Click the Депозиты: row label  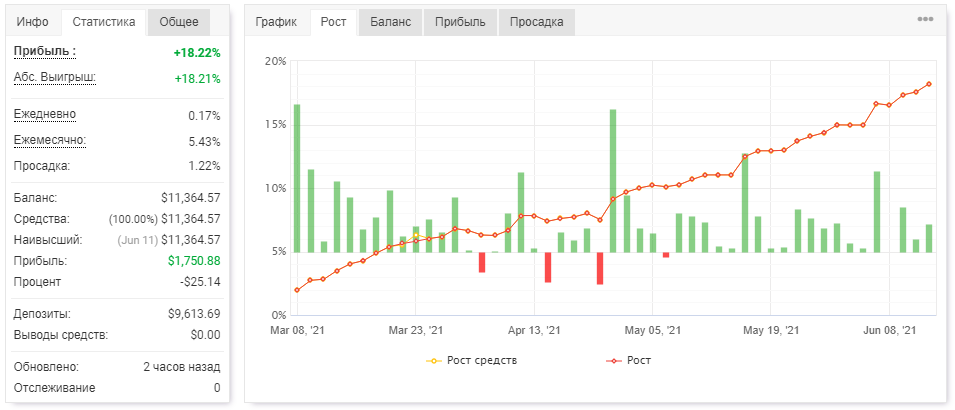coord(42,314)
